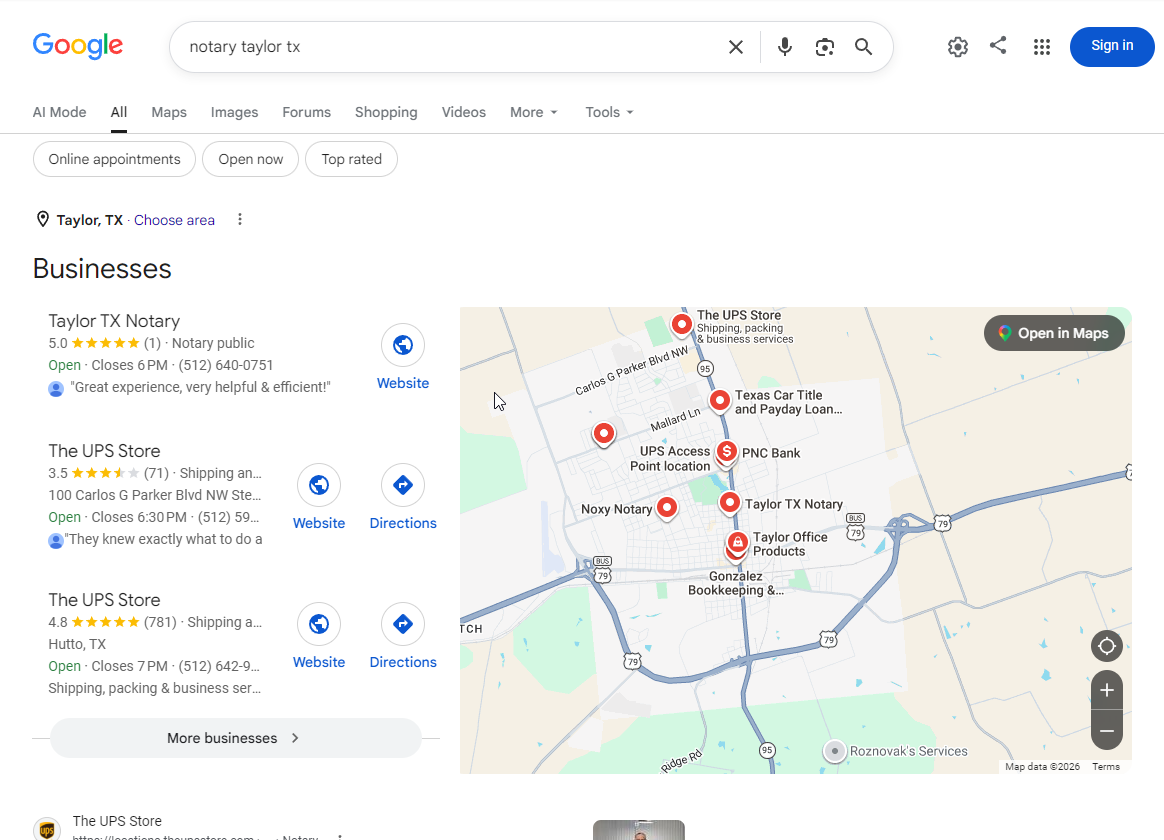Click Texas Car Title map pin
Screen dimensions: 1164x840
click(719, 401)
